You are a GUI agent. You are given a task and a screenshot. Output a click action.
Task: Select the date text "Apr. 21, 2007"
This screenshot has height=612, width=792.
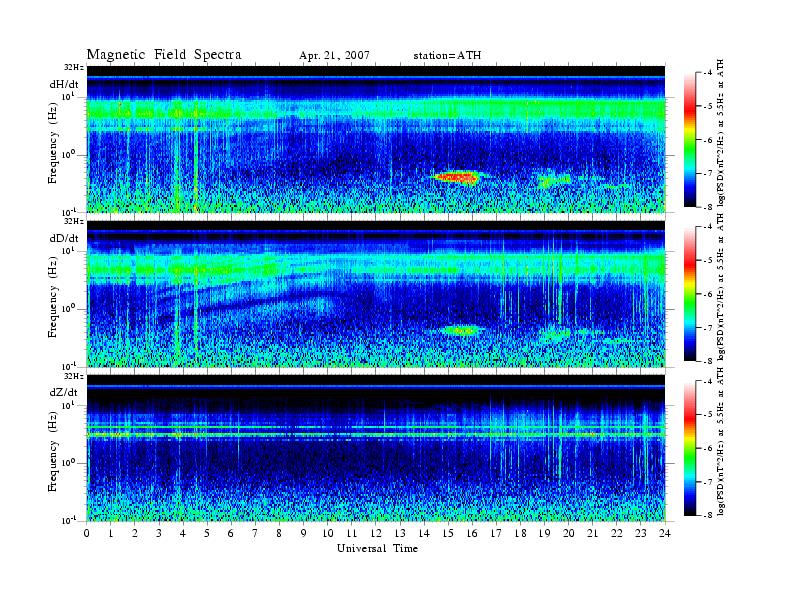click(x=334, y=56)
